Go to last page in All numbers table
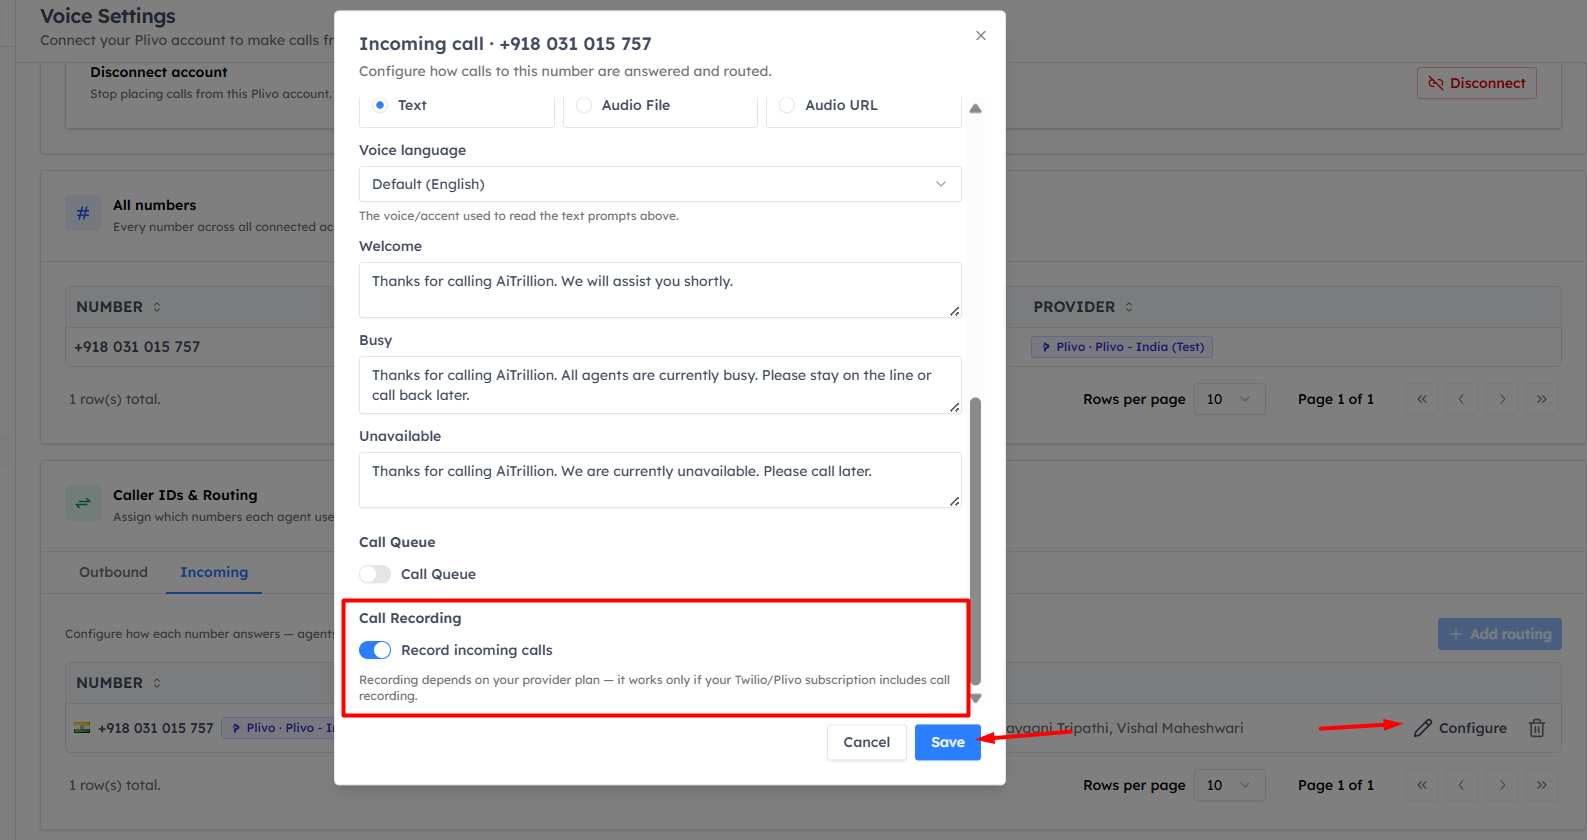 [1542, 399]
